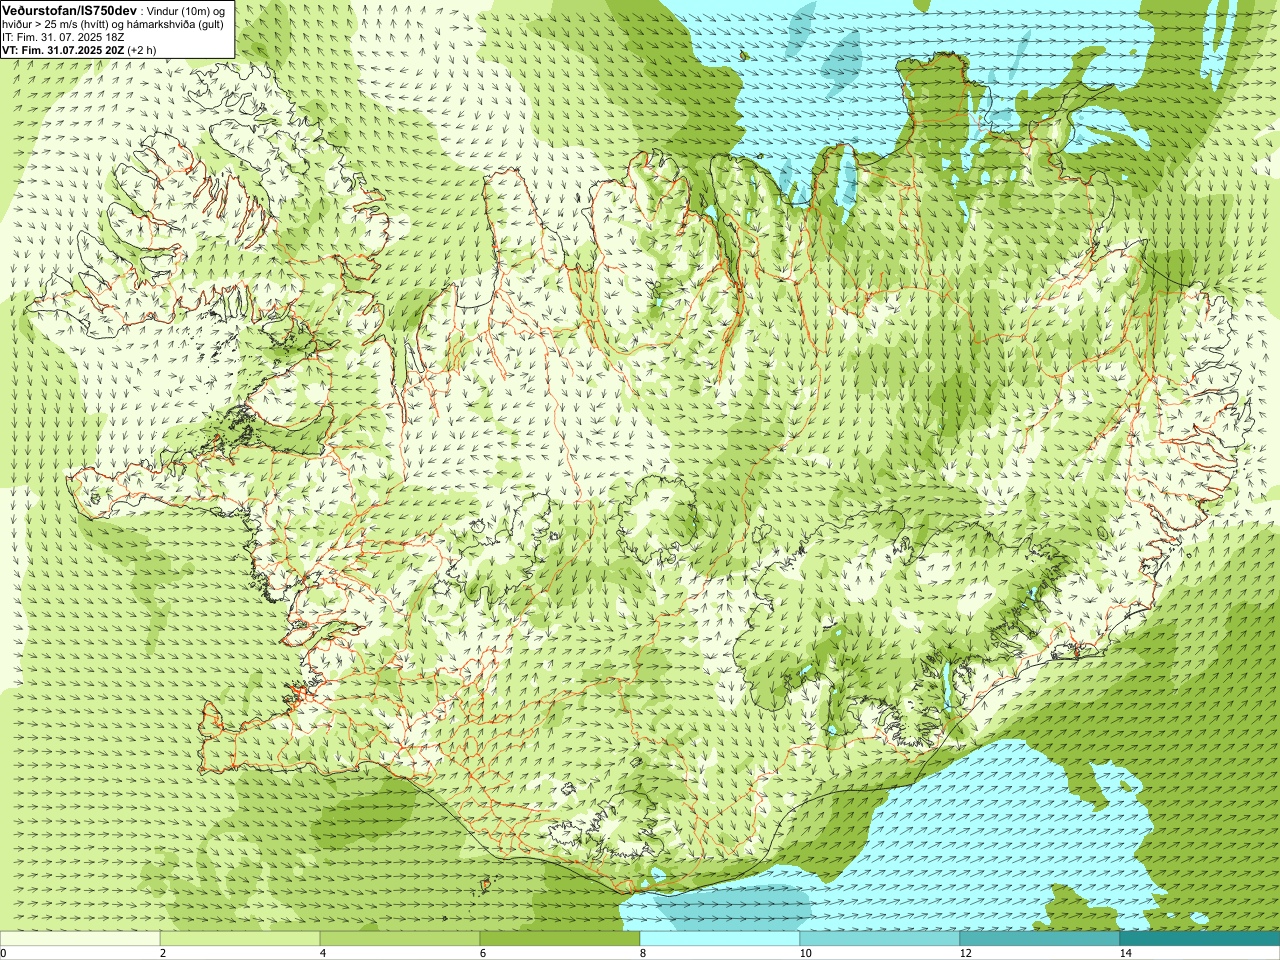Click the legend label '2'
This screenshot has height=960, width=1280.
pos(163,953)
